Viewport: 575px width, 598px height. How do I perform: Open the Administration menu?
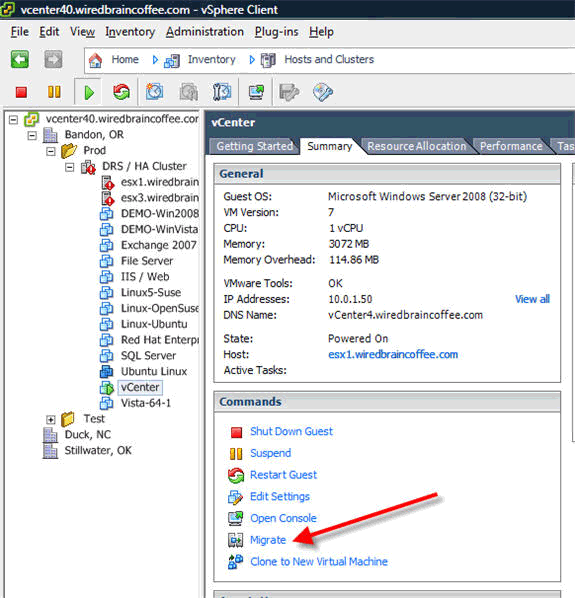[205, 32]
